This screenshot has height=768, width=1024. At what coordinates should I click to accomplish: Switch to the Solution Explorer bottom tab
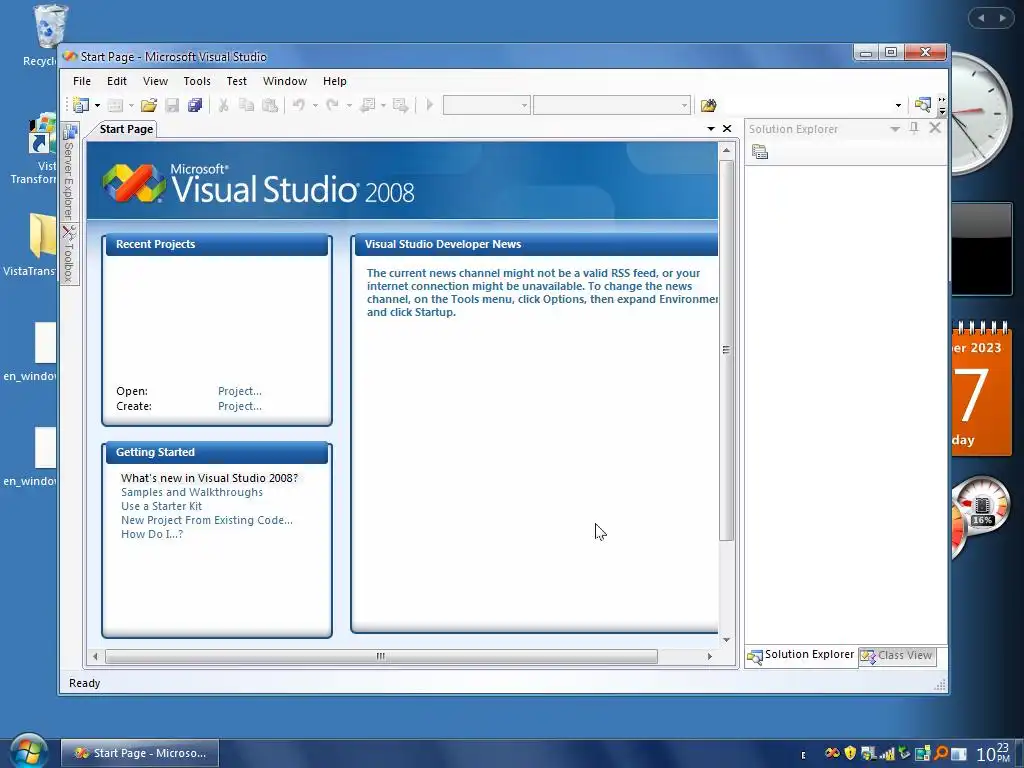point(801,656)
